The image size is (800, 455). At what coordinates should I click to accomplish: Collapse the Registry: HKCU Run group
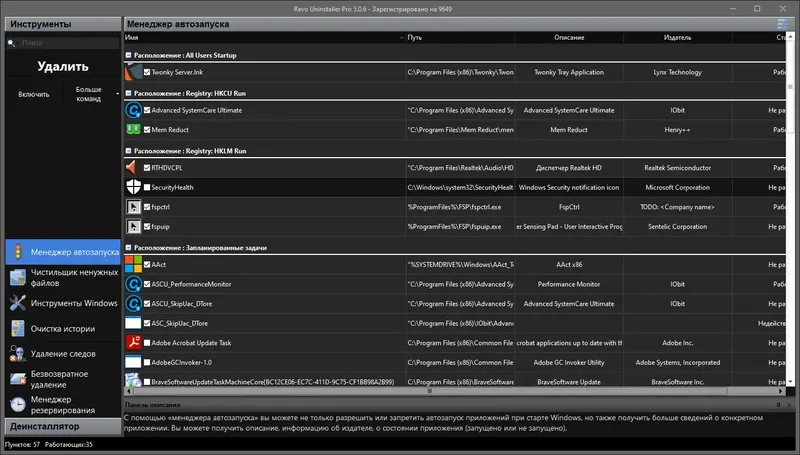point(129,93)
